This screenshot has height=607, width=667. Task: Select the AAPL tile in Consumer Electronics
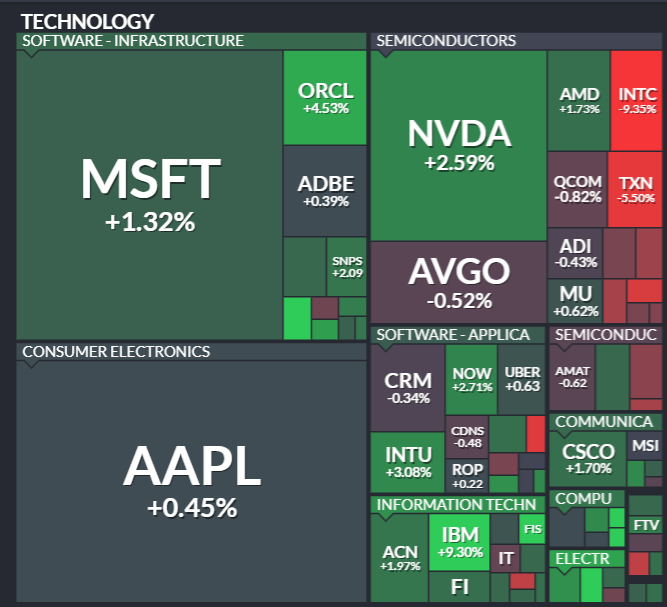pos(191,478)
